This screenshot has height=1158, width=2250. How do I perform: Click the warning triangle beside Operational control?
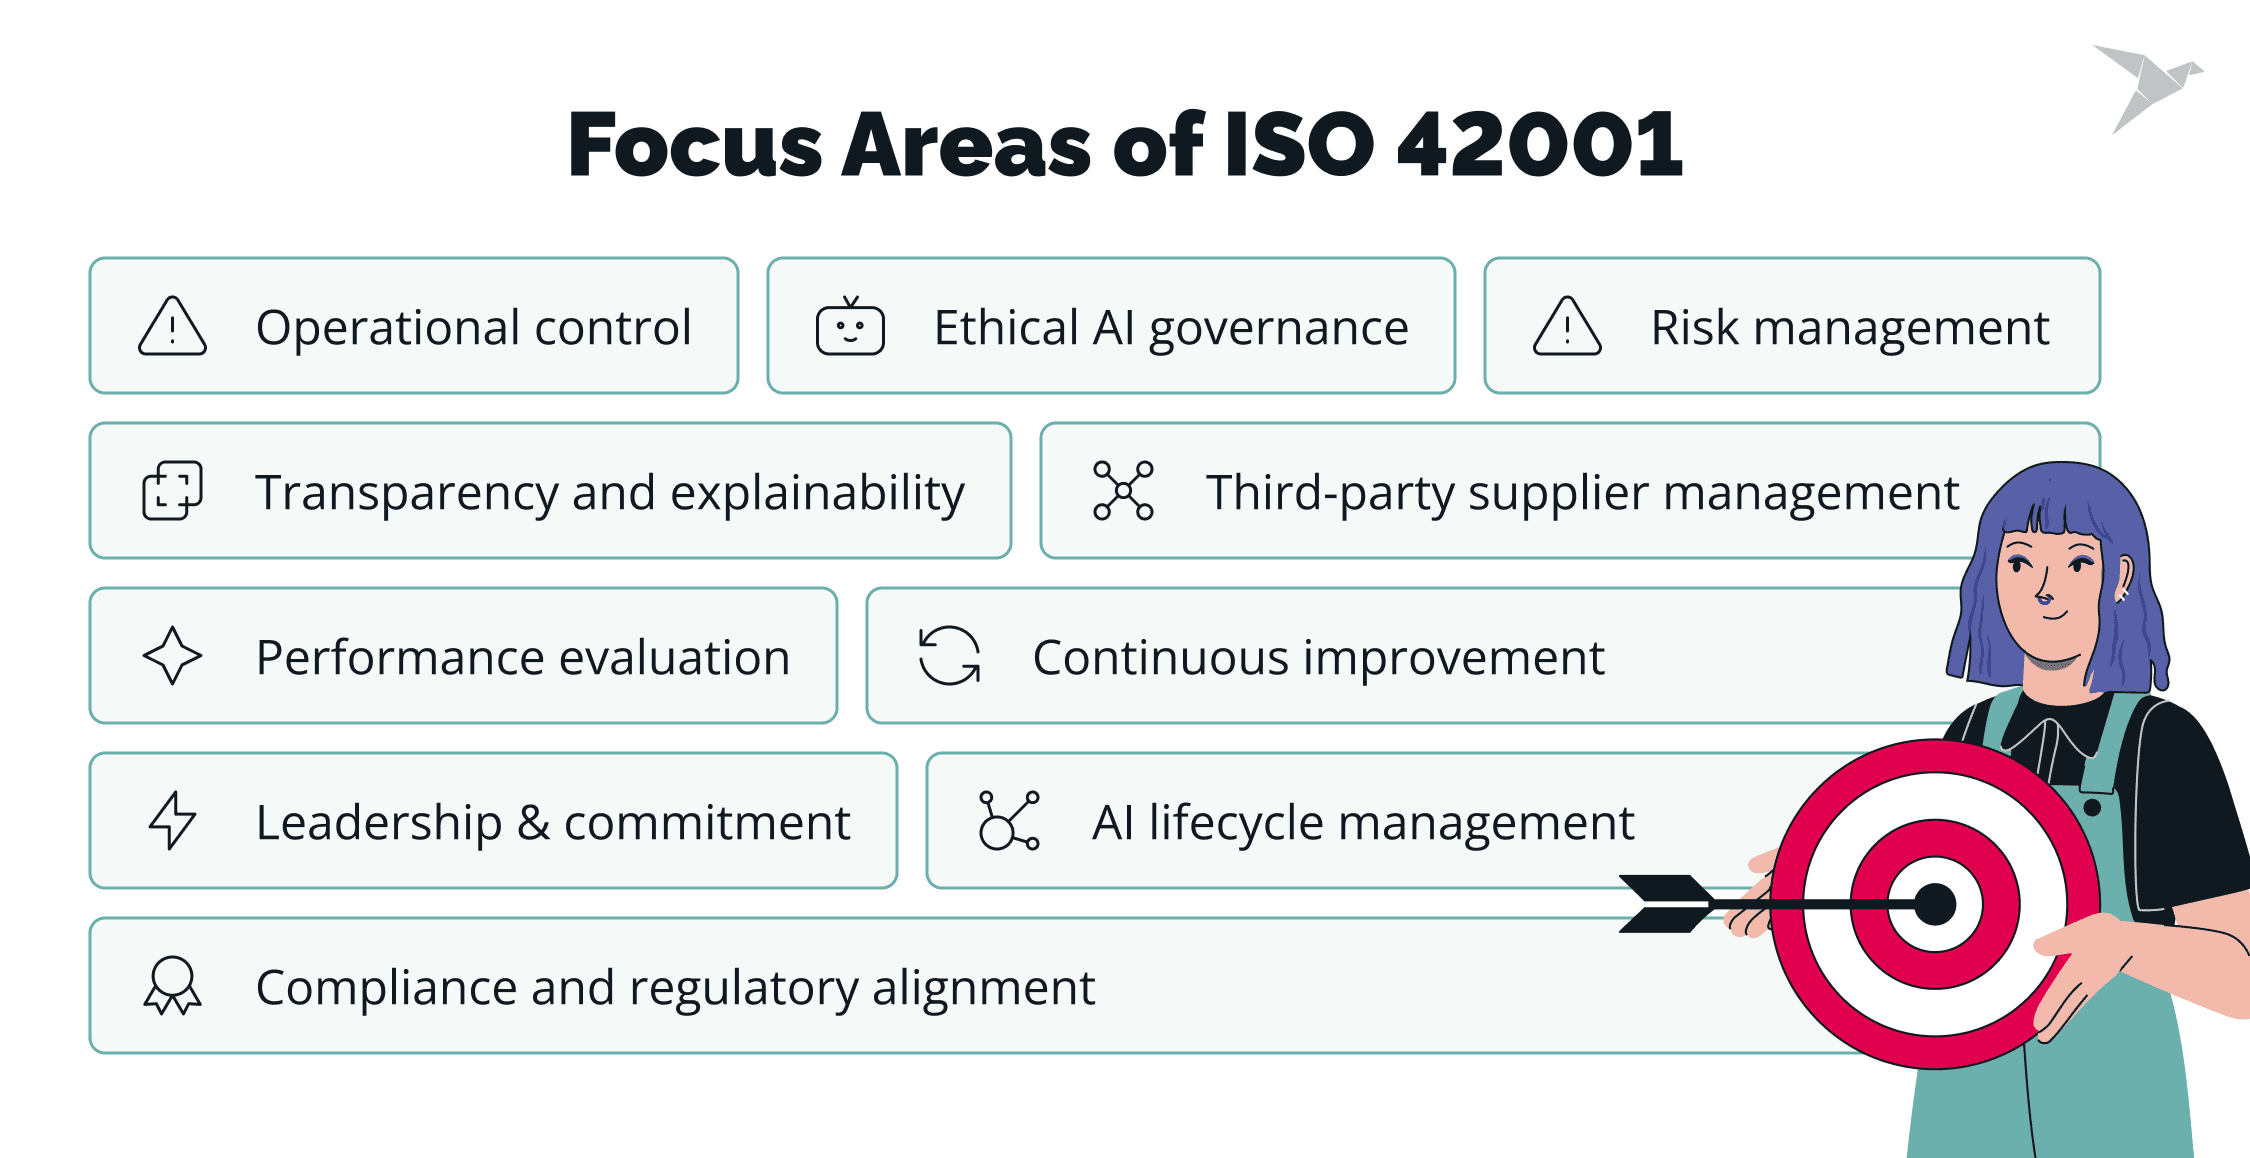pyautogui.click(x=172, y=327)
